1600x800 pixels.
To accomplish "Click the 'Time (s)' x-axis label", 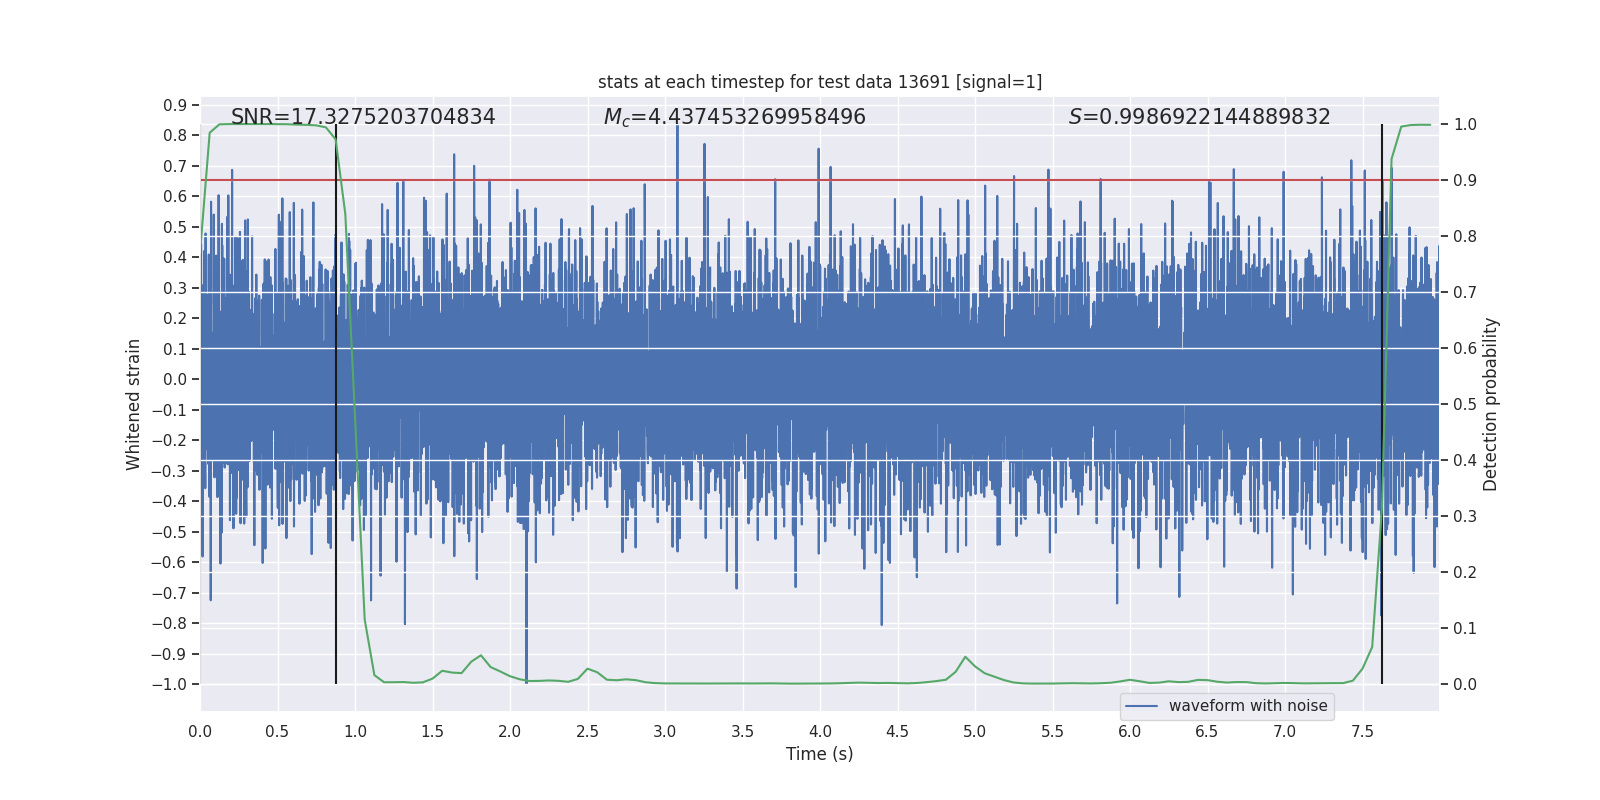I will tap(820, 754).
